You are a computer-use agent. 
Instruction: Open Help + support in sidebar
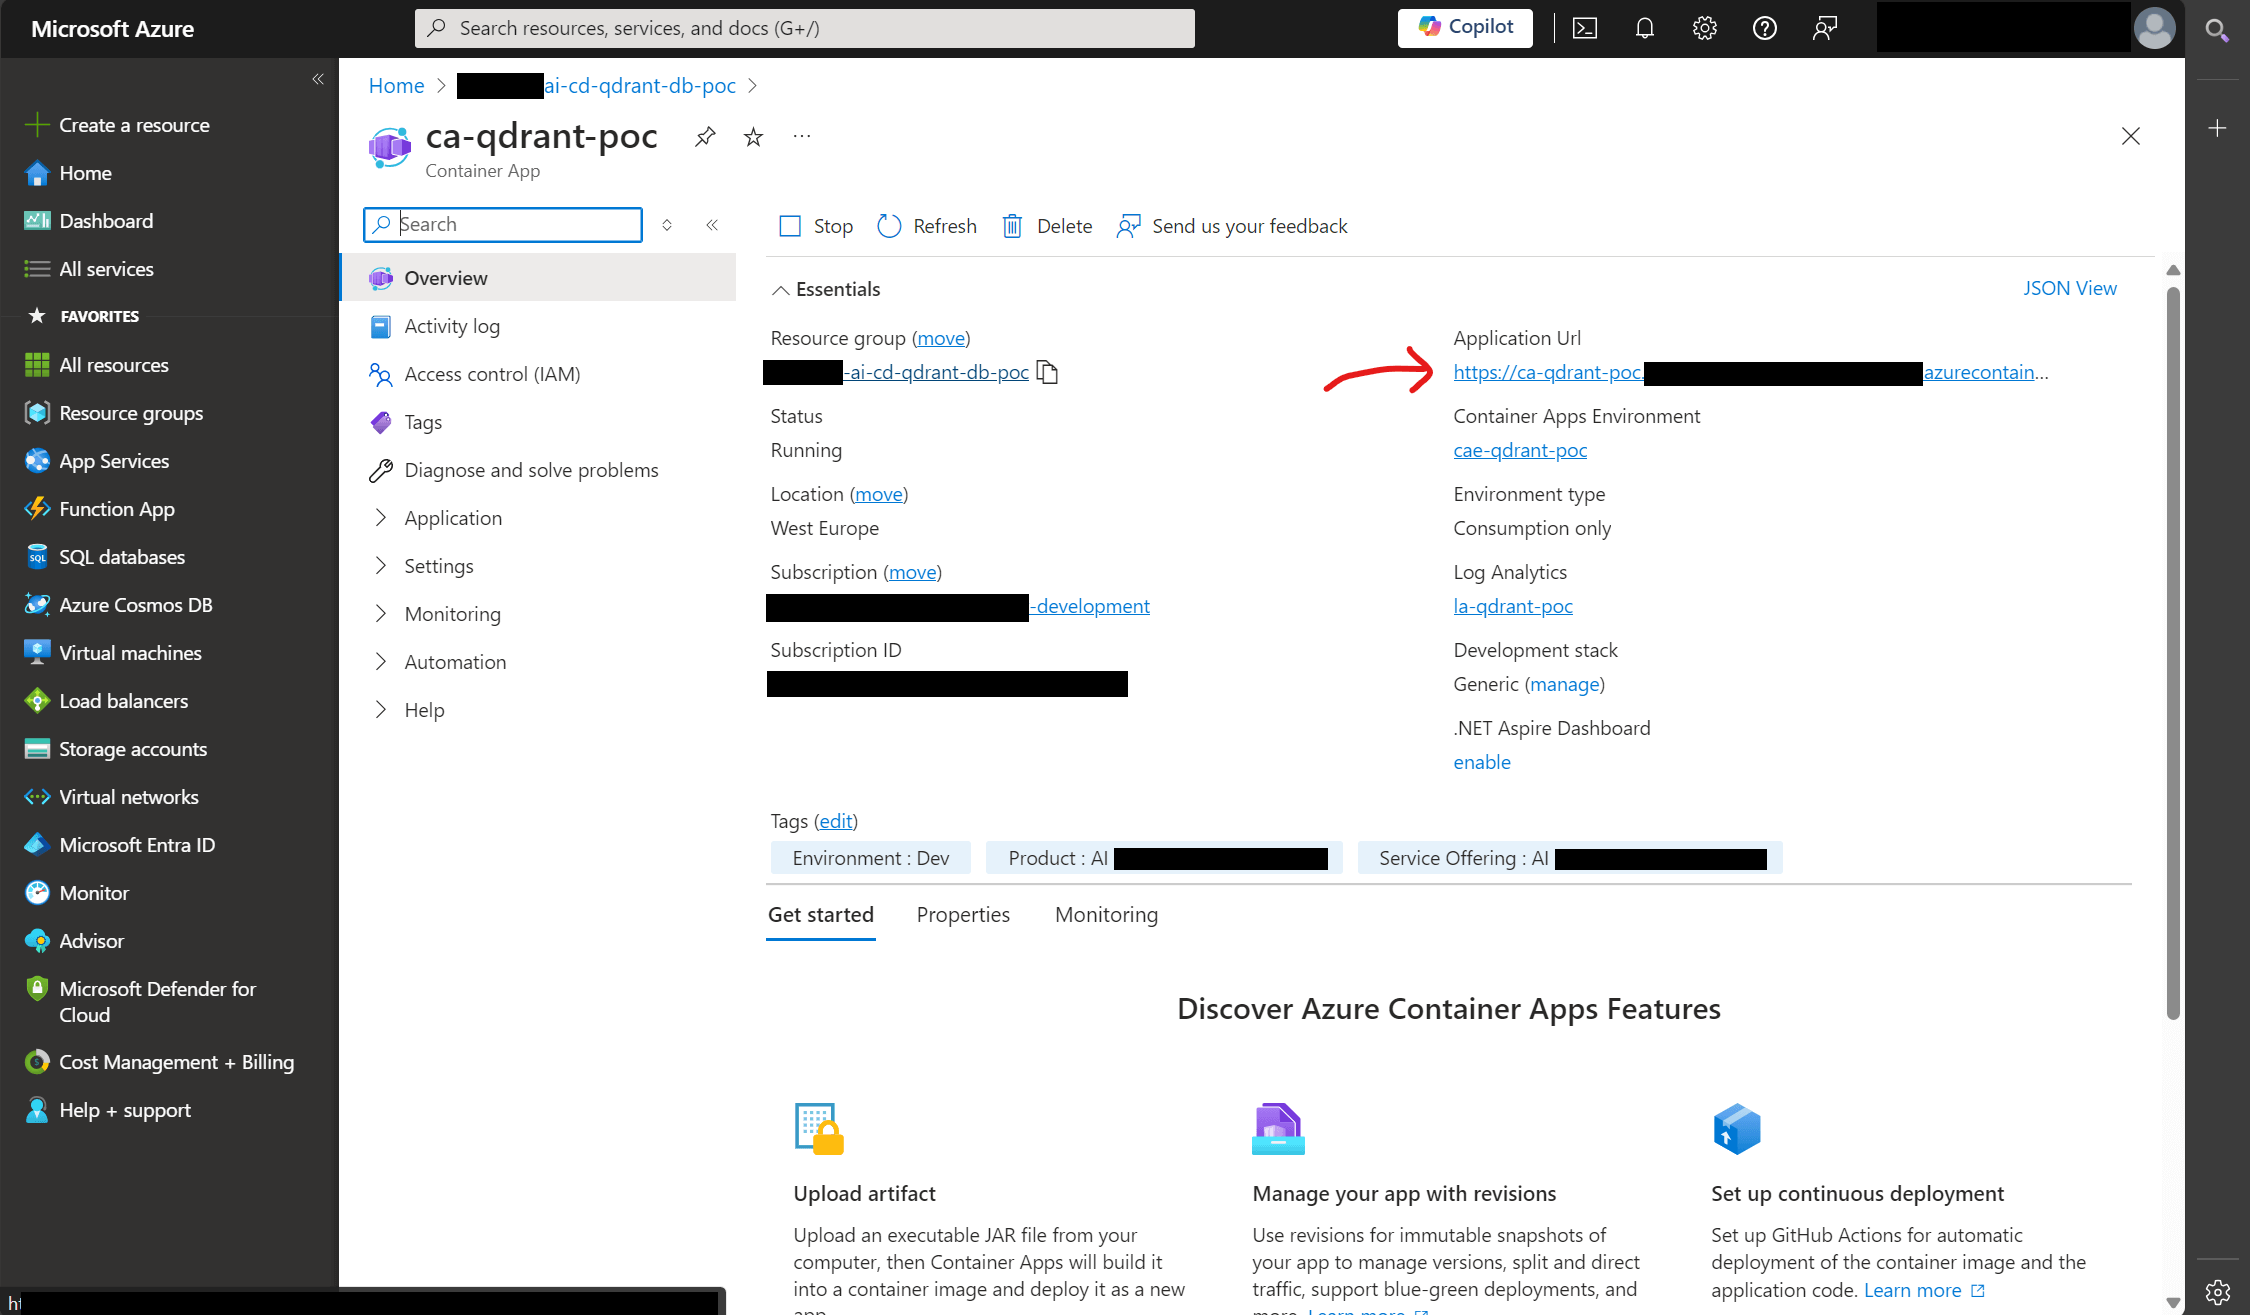[x=108, y=1110]
